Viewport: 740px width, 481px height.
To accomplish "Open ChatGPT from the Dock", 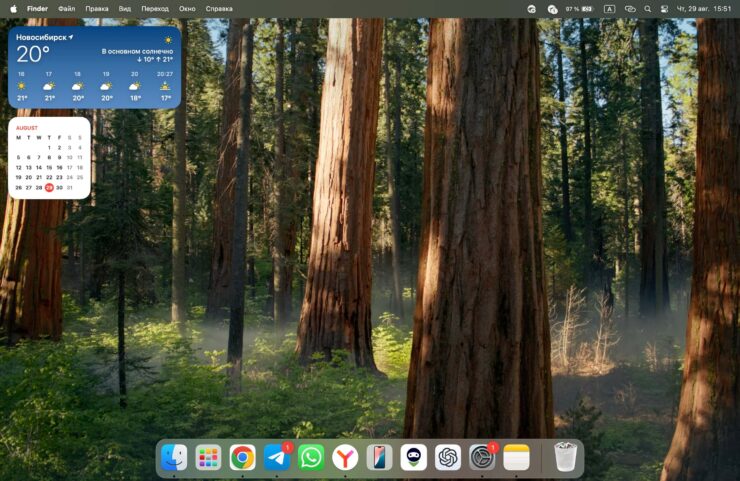I will (448, 457).
